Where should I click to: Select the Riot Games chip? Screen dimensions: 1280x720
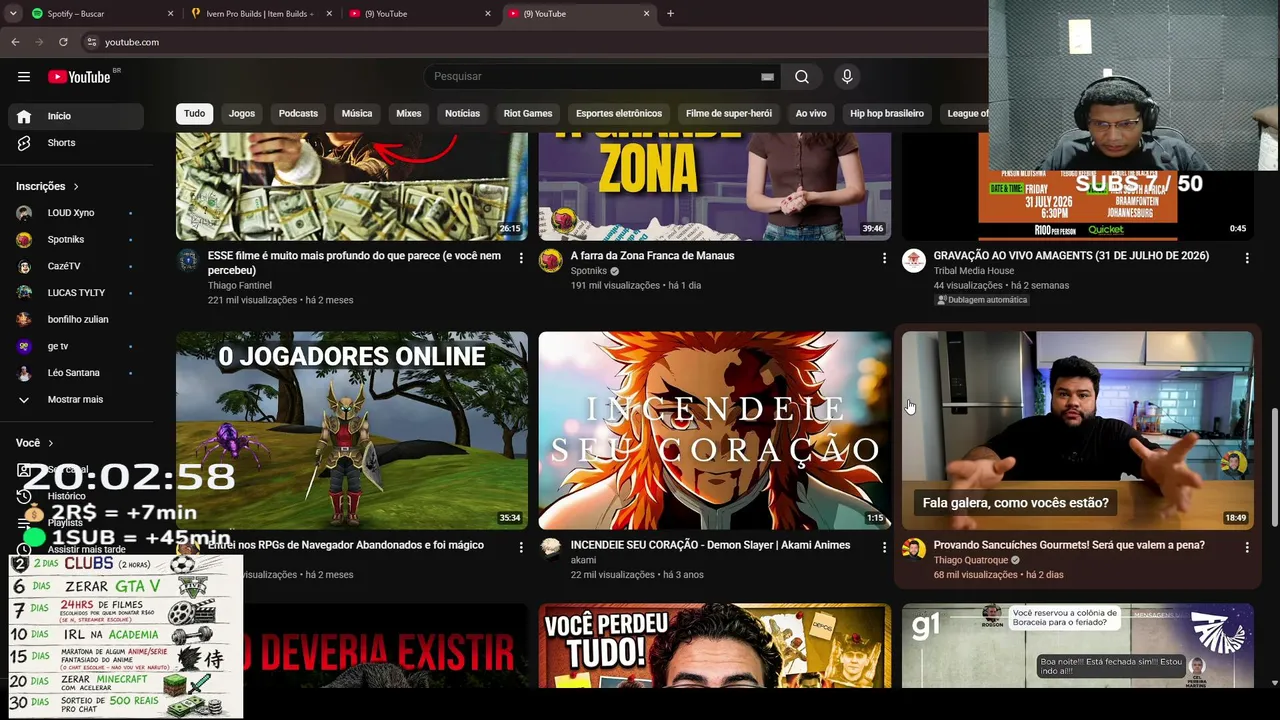pyautogui.click(x=528, y=114)
